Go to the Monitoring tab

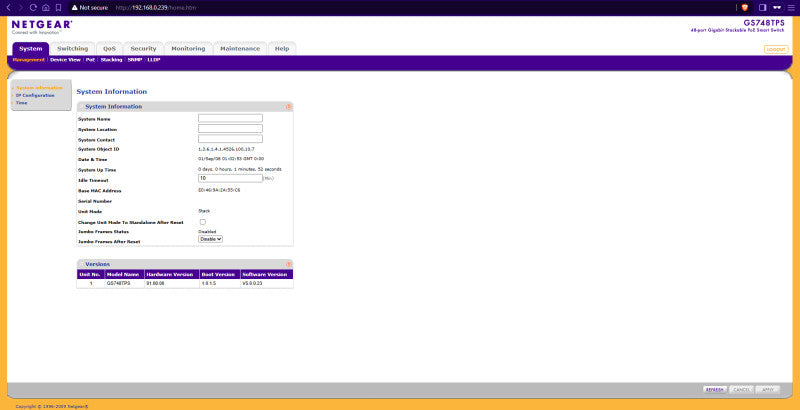point(188,49)
